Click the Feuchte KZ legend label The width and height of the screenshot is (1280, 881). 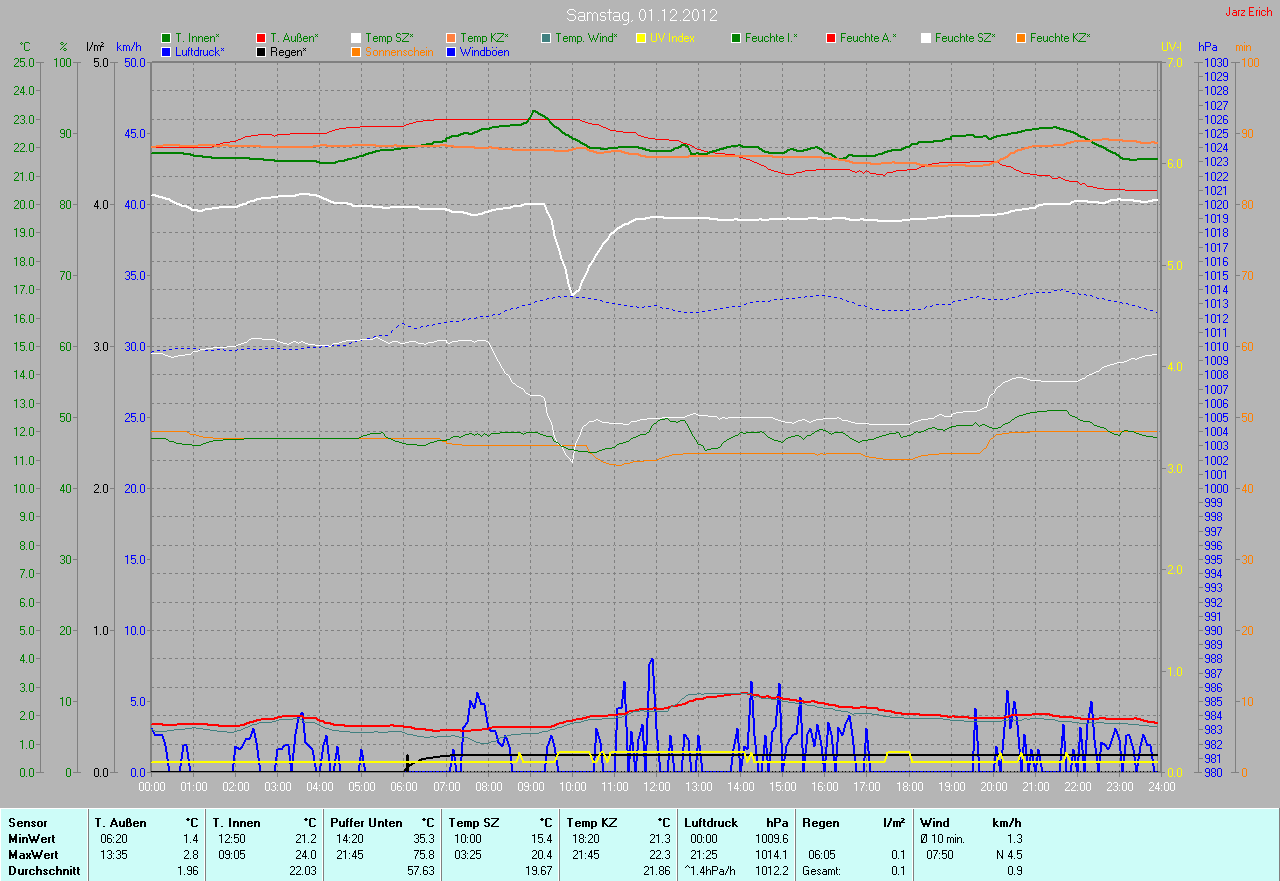pyautogui.click(x=1059, y=38)
